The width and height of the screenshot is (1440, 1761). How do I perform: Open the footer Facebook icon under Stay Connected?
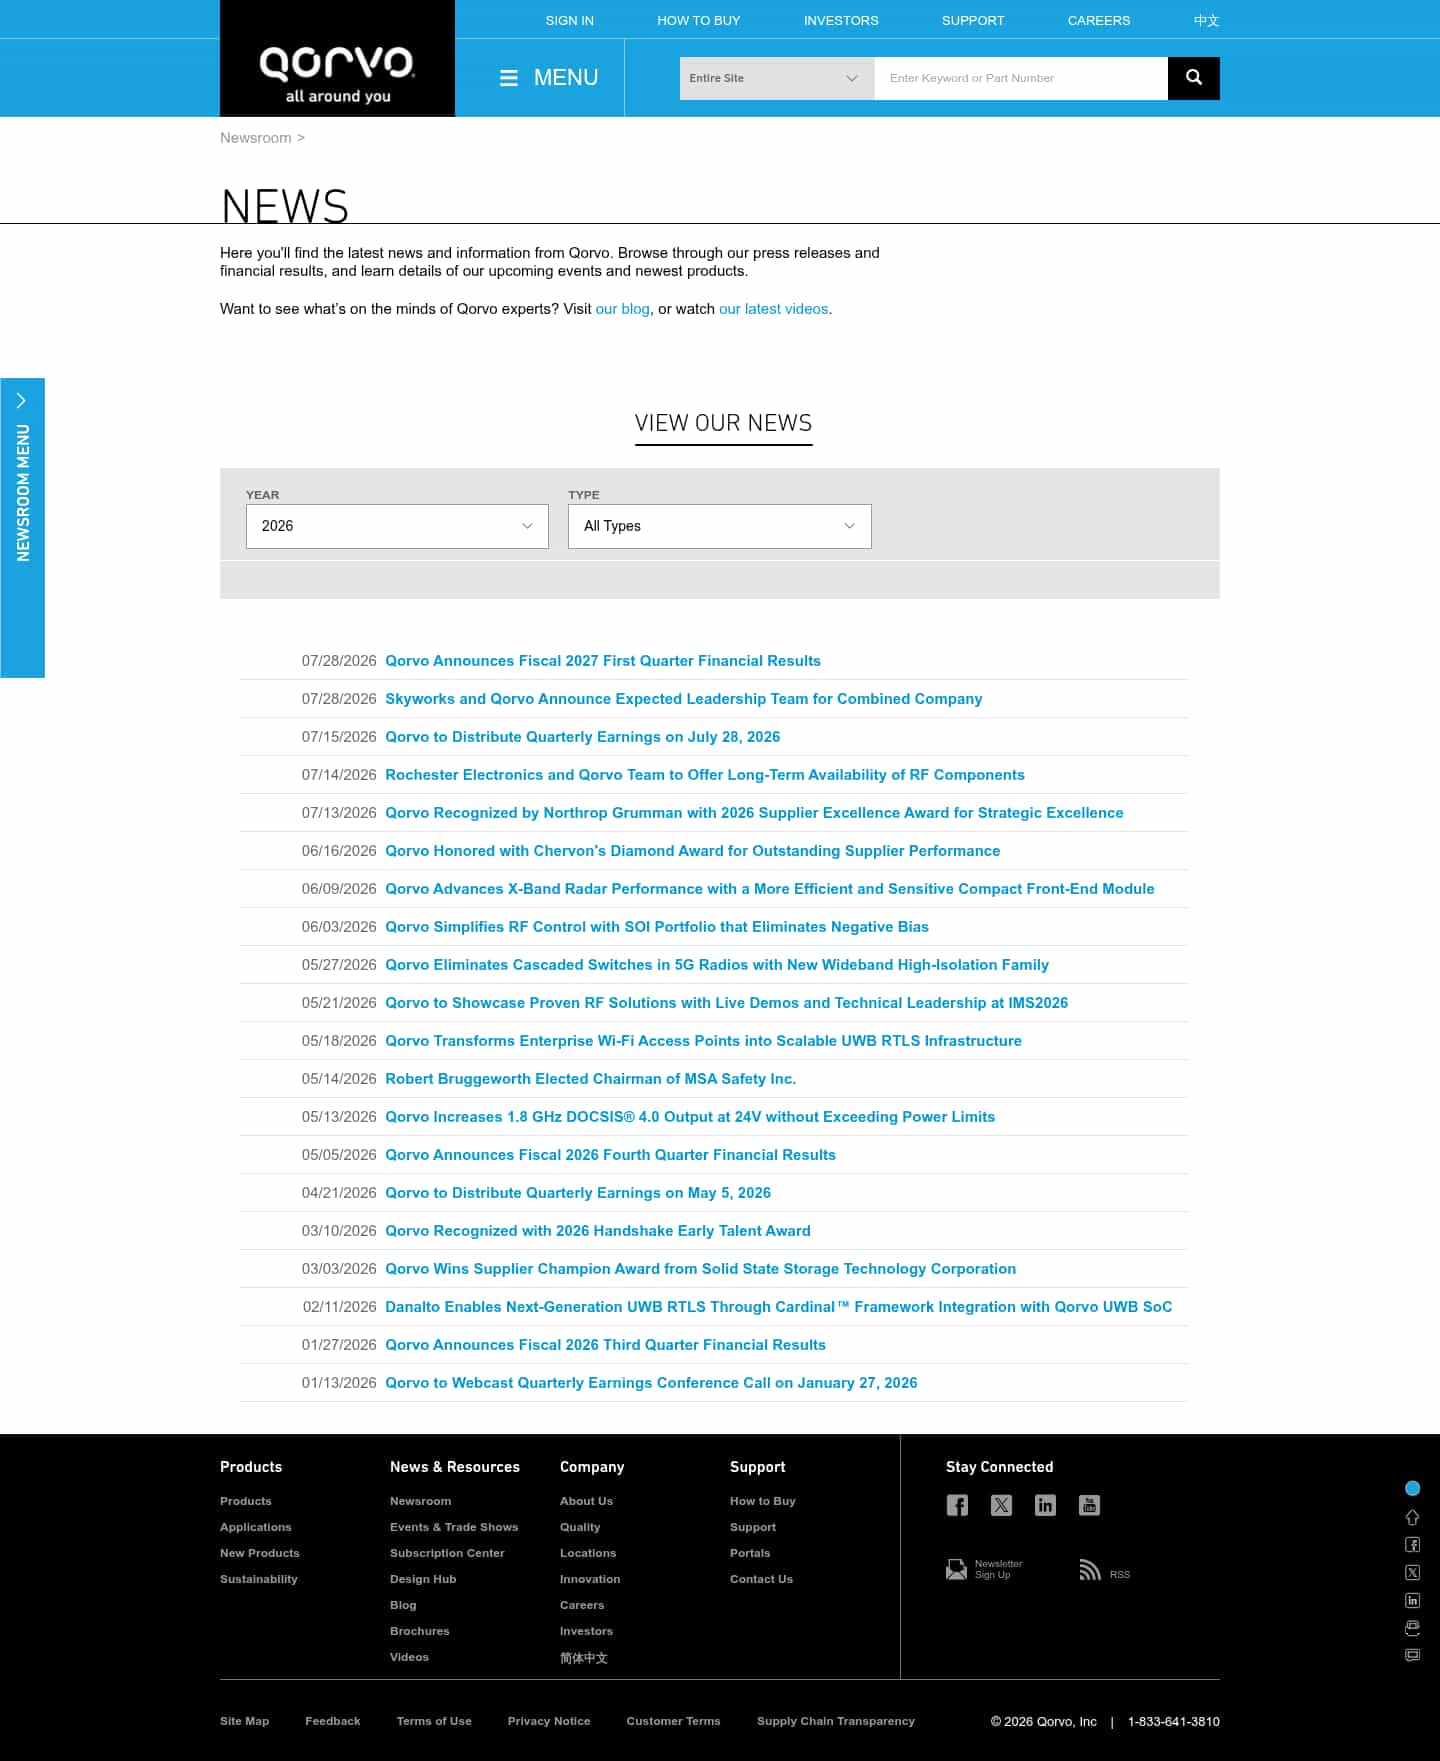pyautogui.click(x=957, y=1505)
